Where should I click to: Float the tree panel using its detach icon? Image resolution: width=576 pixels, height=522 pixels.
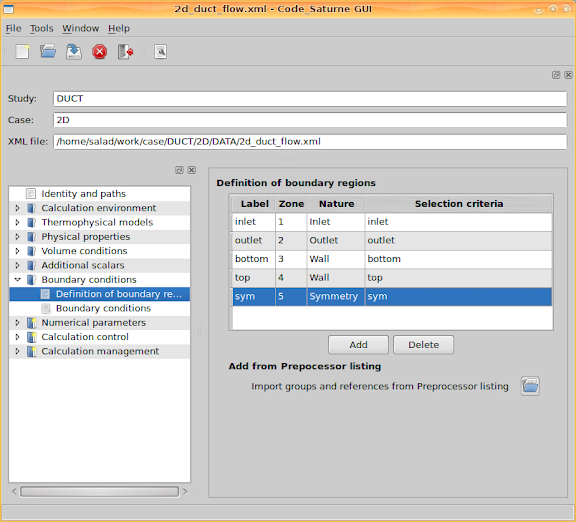(179, 170)
